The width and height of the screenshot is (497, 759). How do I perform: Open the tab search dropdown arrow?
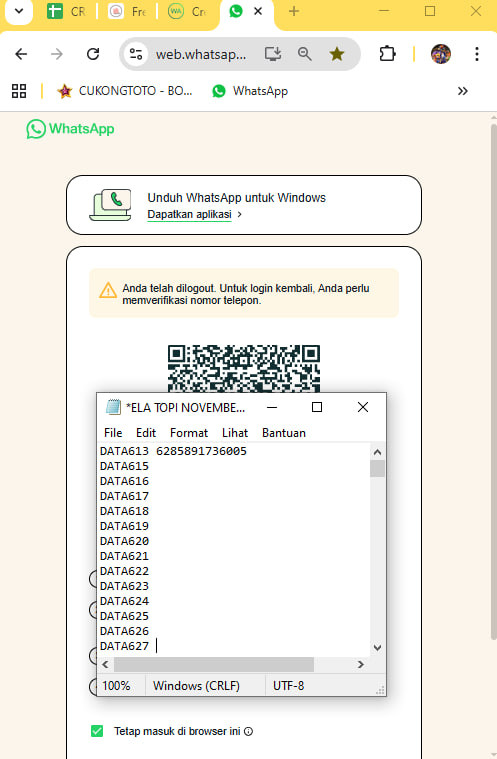click(x=19, y=11)
